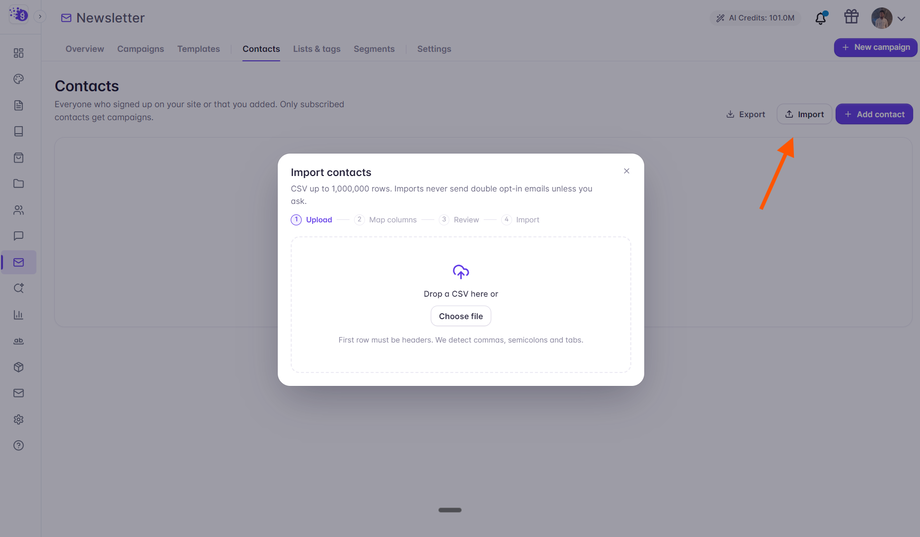Viewport: 920px width, 537px height.
Task: Click the Choose file button
Action: point(461,316)
